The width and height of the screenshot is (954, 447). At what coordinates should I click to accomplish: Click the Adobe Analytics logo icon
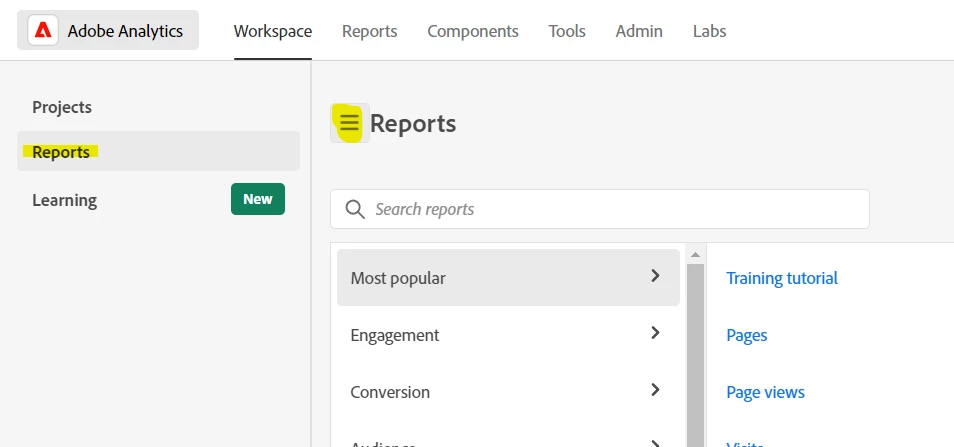[43, 30]
